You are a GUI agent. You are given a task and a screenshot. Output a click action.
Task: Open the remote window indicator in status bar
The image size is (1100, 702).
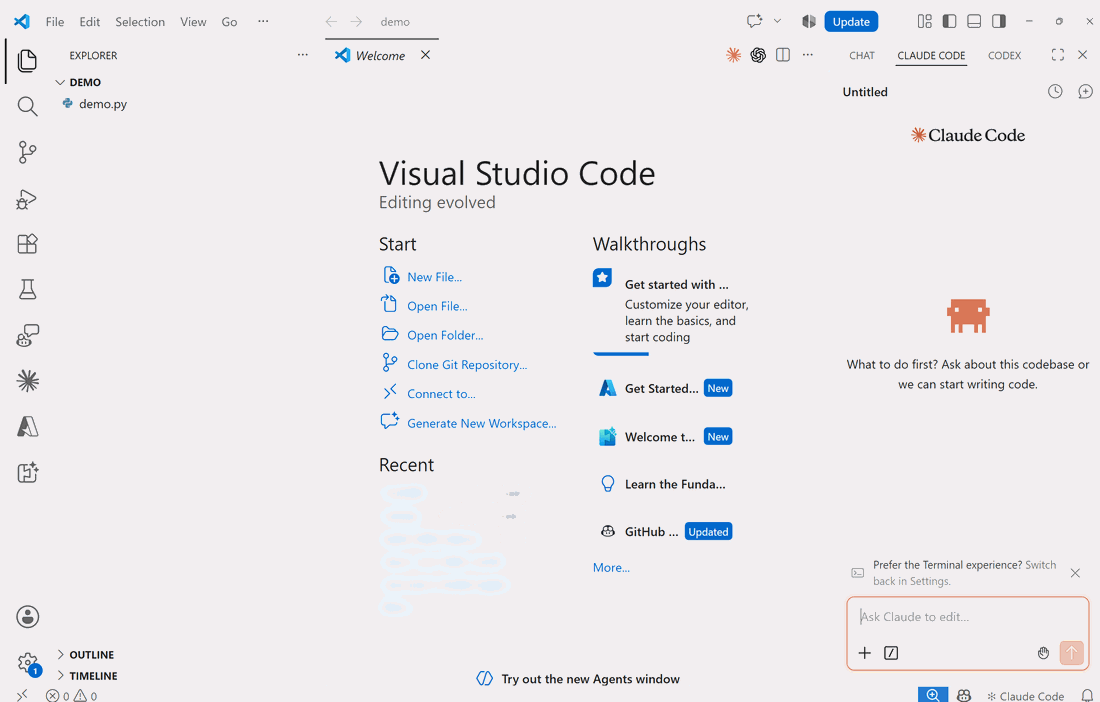coord(22,696)
